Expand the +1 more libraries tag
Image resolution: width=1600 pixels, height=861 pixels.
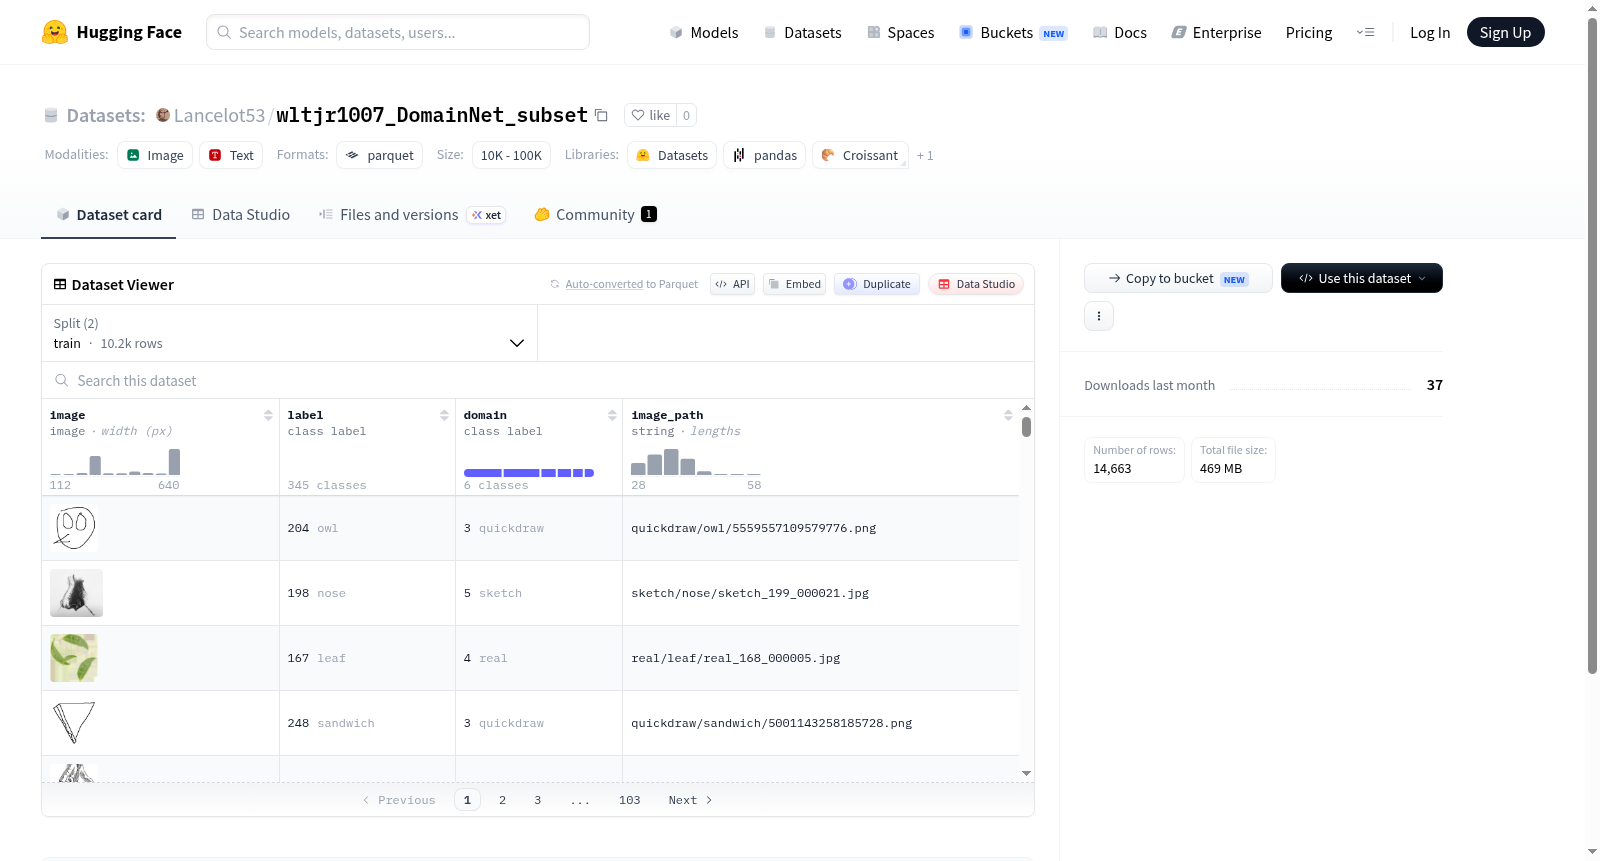pos(925,156)
